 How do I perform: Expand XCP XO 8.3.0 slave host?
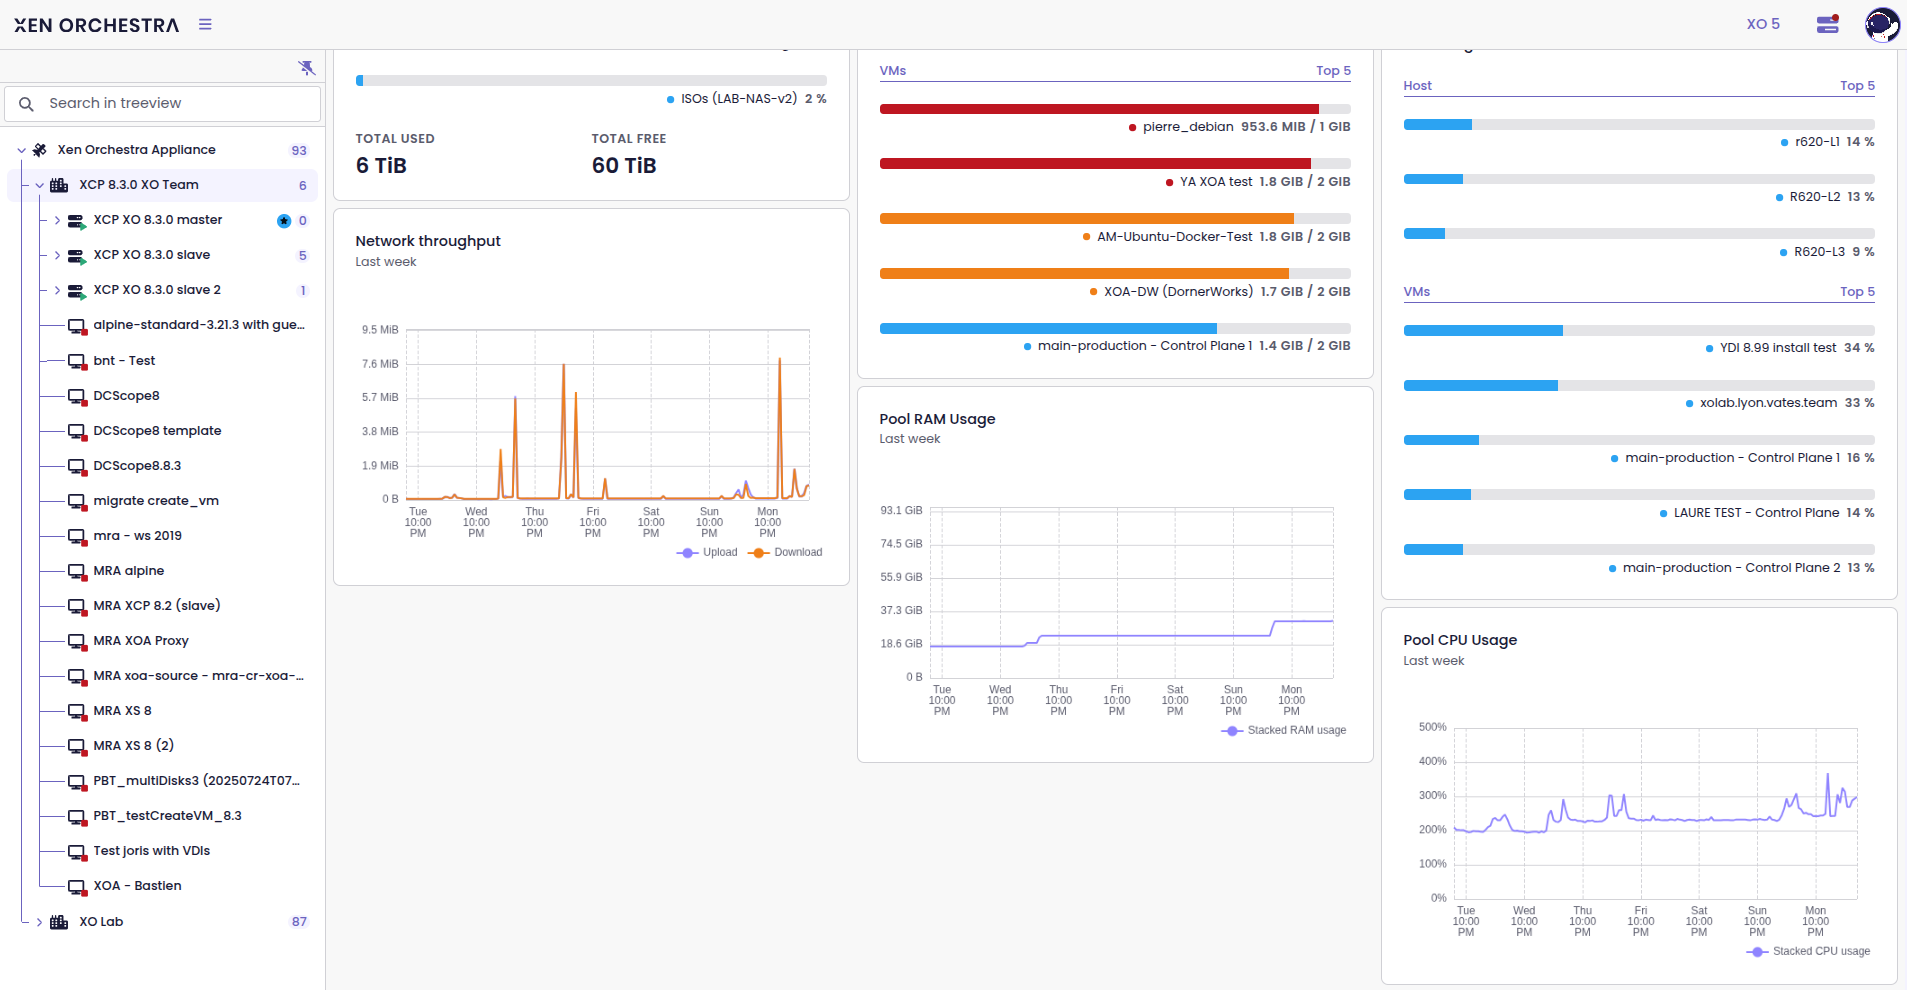pyautogui.click(x=57, y=255)
